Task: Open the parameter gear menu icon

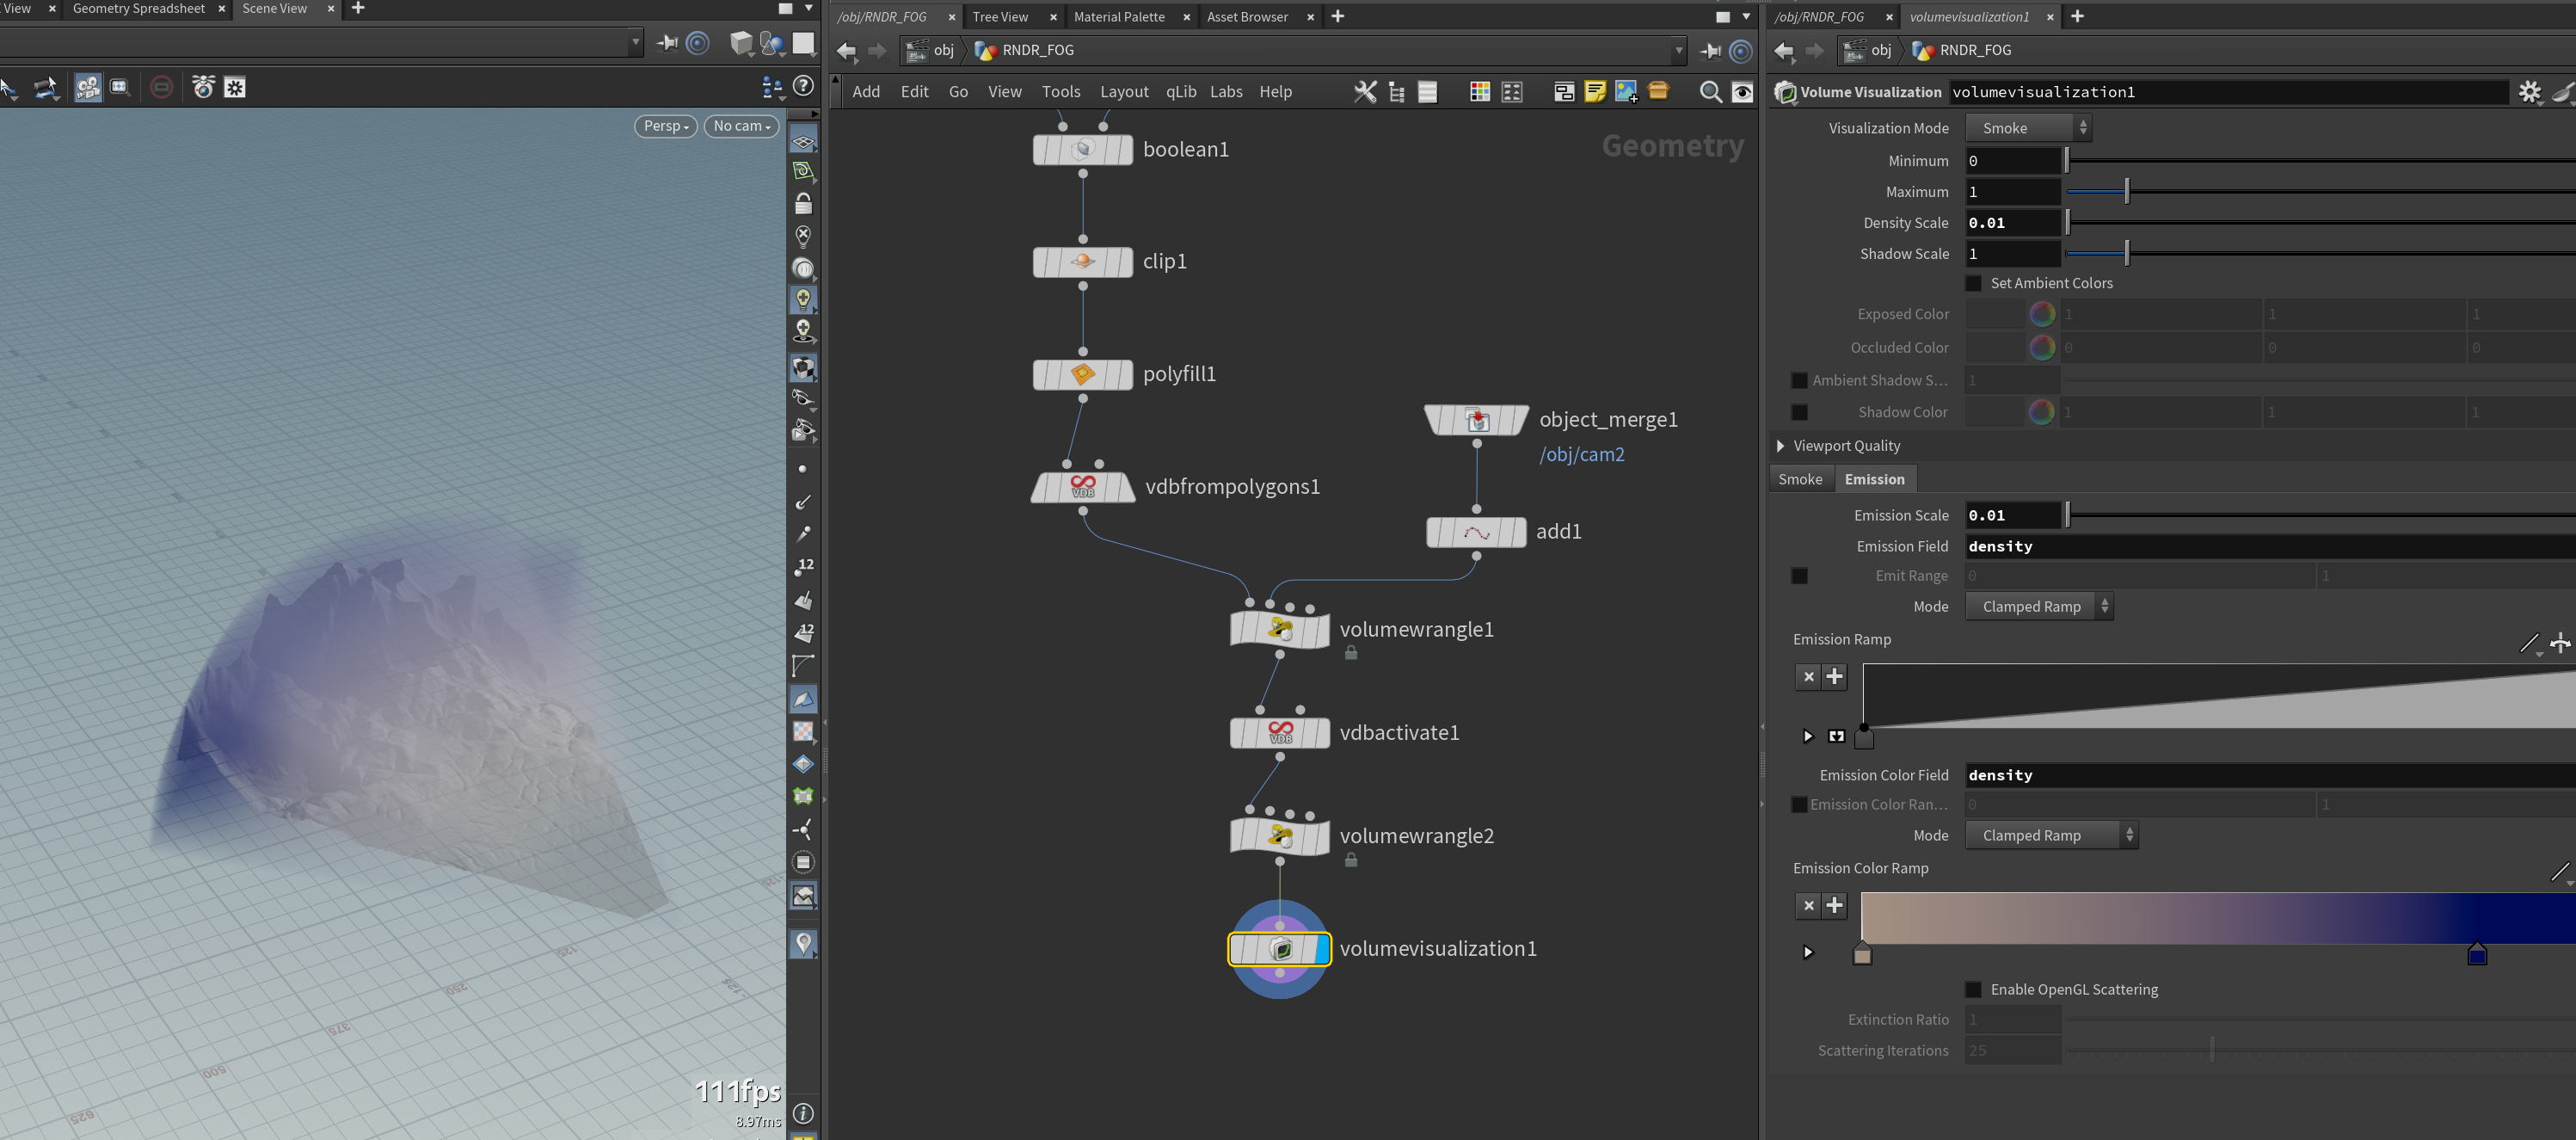Action: click(2529, 92)
